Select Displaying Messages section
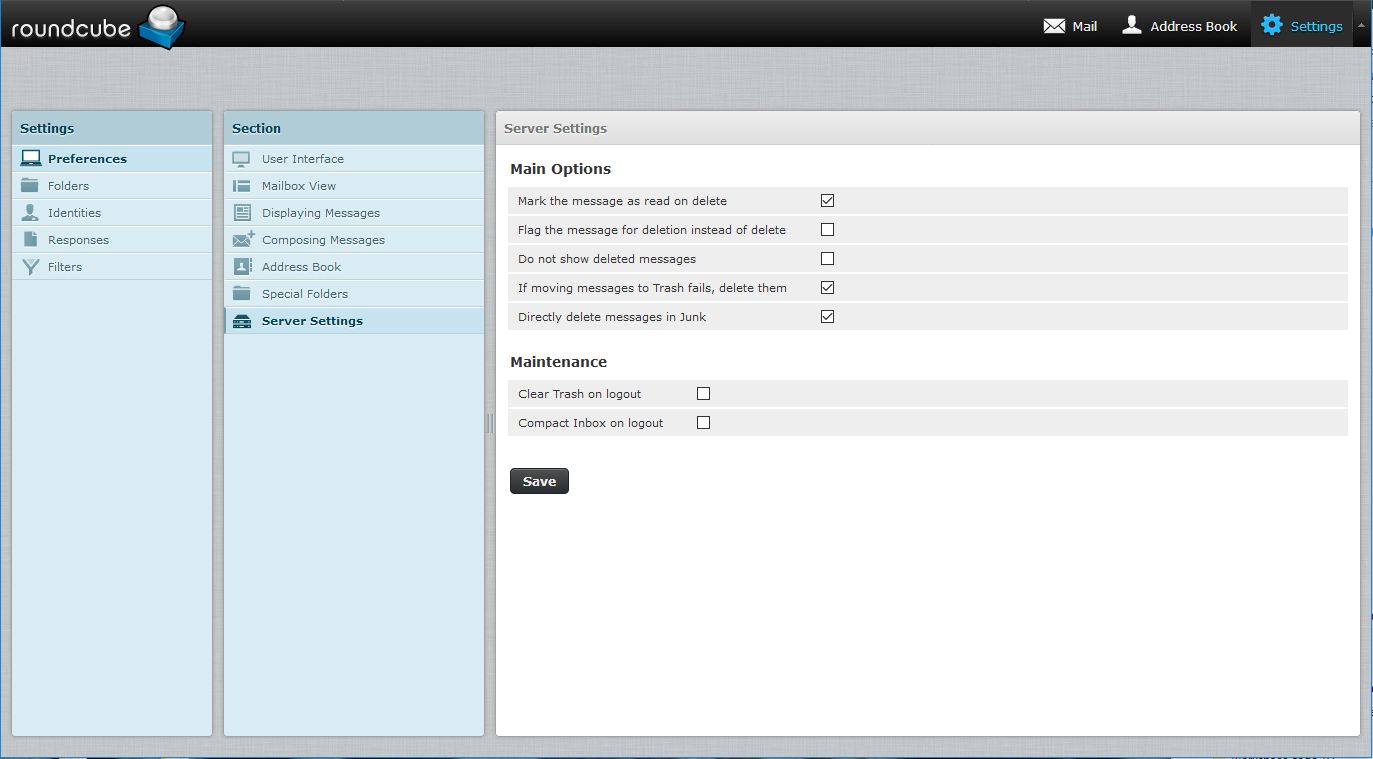This screenshot has height=759, width=1373. (x=320, y=213)
